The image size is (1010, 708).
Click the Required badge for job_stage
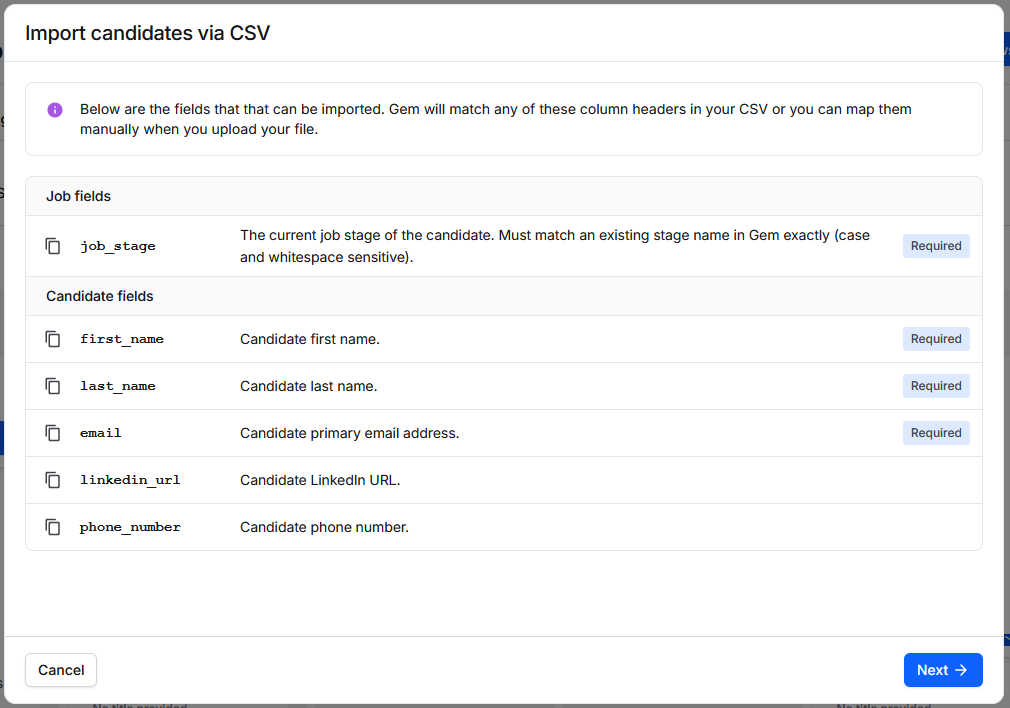[x=936, y=246]
